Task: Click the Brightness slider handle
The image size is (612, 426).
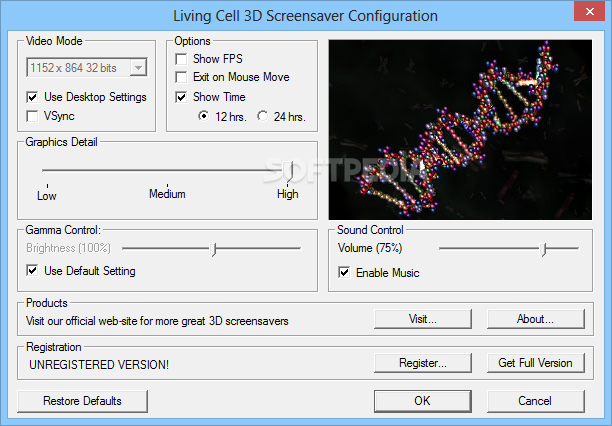Action: click(x=213, y=249)
